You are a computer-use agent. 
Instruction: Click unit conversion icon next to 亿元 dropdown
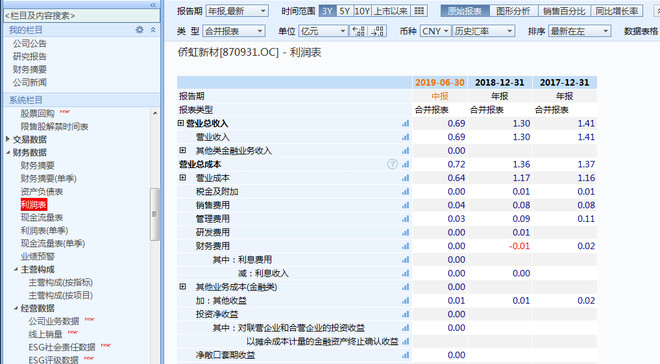pyautogui.click(x=359, y=31)
